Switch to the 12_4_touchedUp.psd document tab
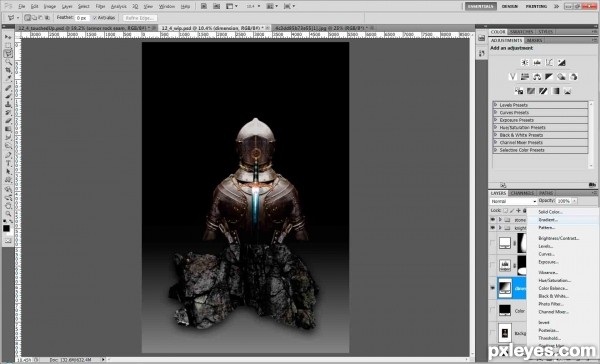The width and height of the screenshot is (600, 364). [86, 28]
